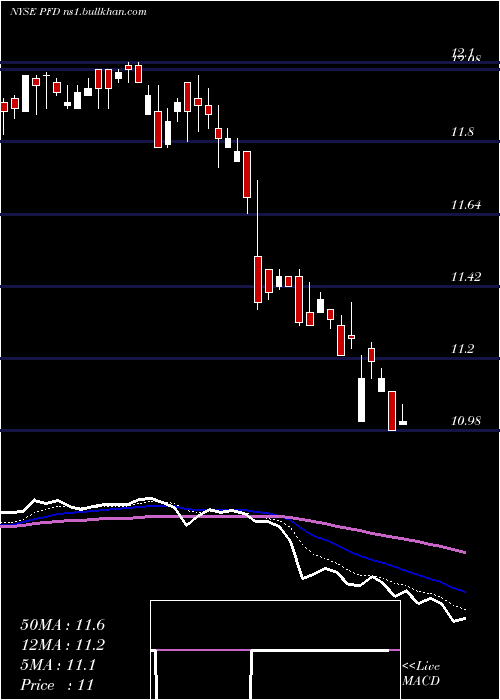Click the 11.42 price axis label
This screenshot has height=700, width=500.
click(466, 277)
